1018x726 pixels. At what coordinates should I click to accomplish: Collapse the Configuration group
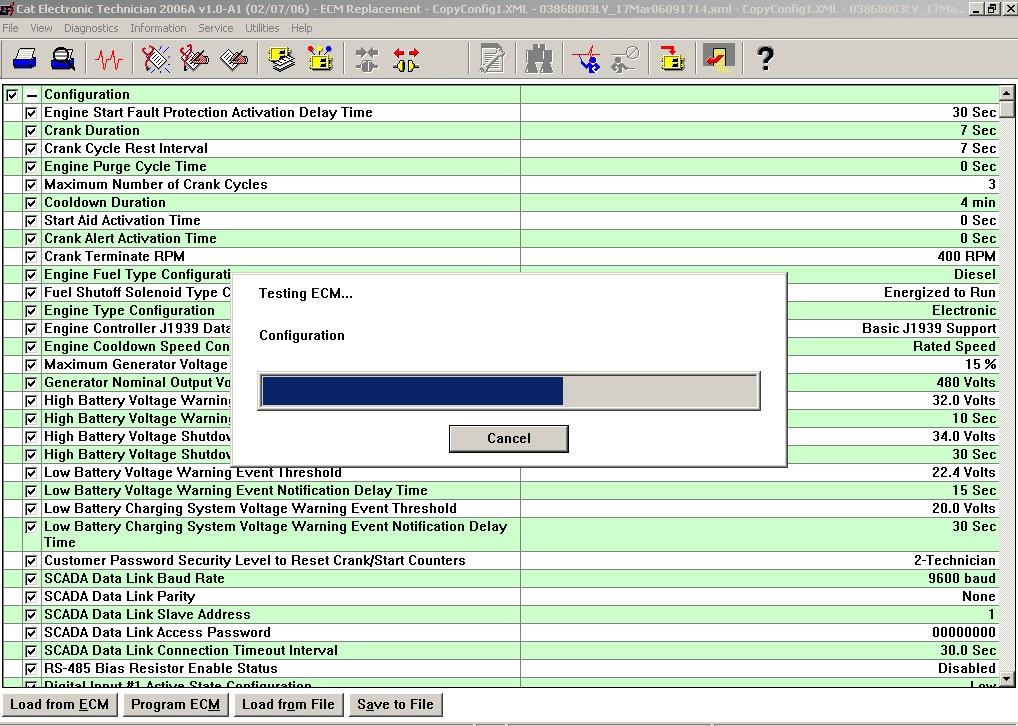32,95
